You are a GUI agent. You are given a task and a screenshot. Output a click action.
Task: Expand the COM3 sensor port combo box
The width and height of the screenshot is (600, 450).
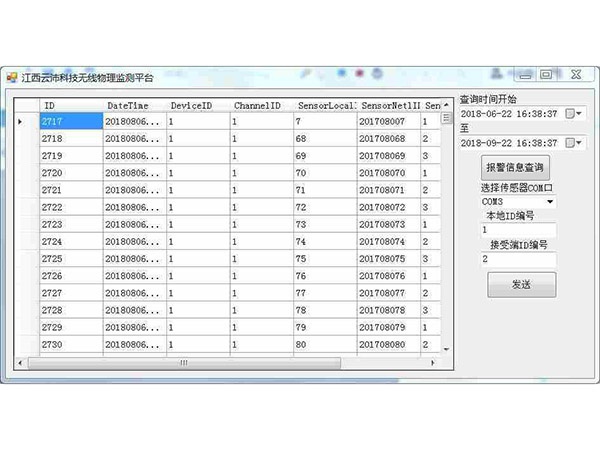[549, 202]
